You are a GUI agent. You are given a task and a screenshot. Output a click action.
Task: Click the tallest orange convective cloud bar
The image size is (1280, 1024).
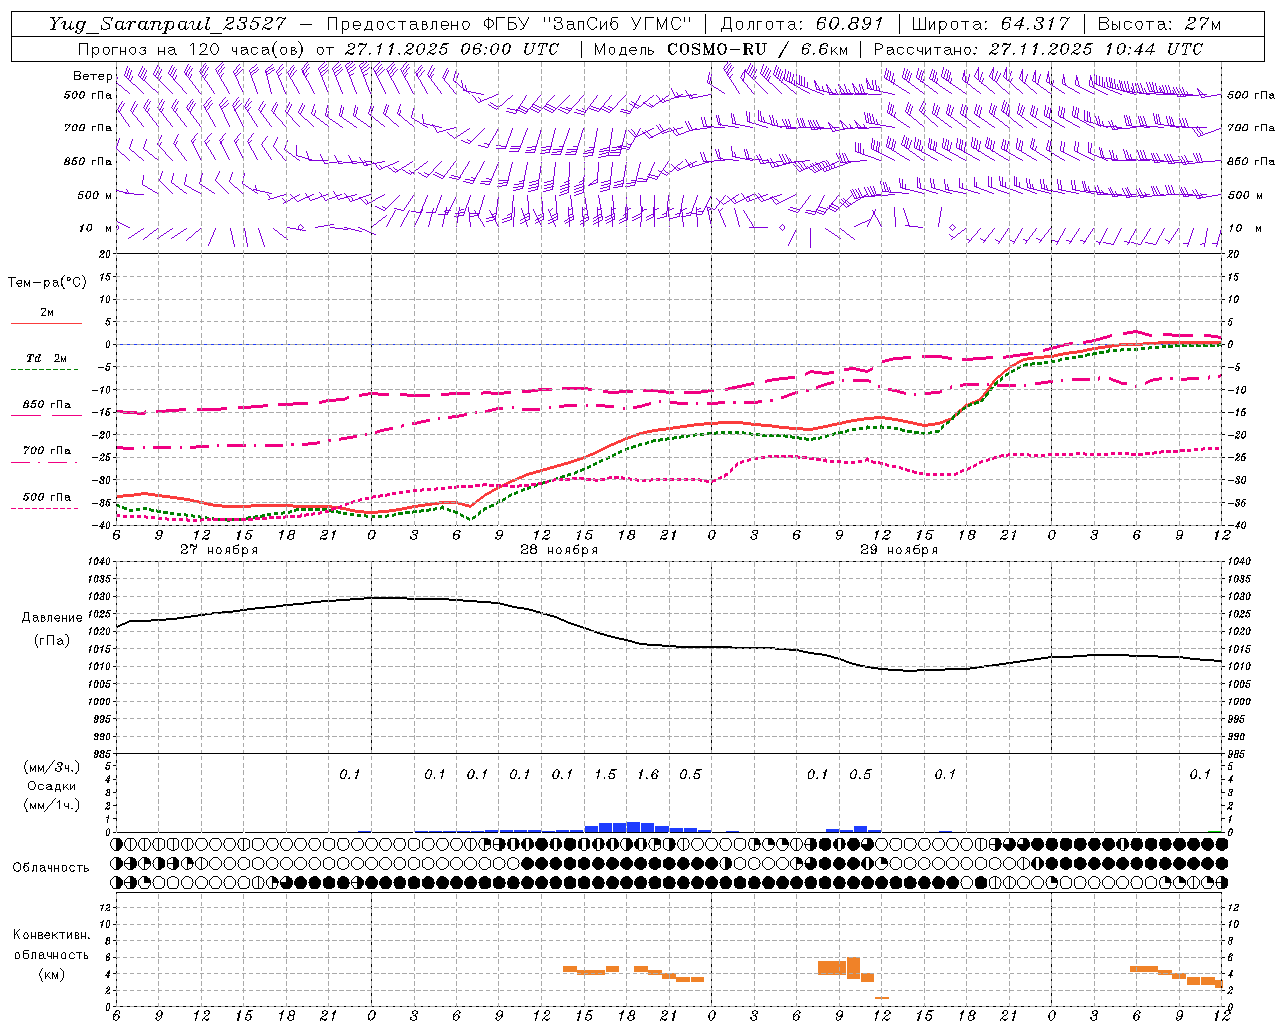point(853,967)
